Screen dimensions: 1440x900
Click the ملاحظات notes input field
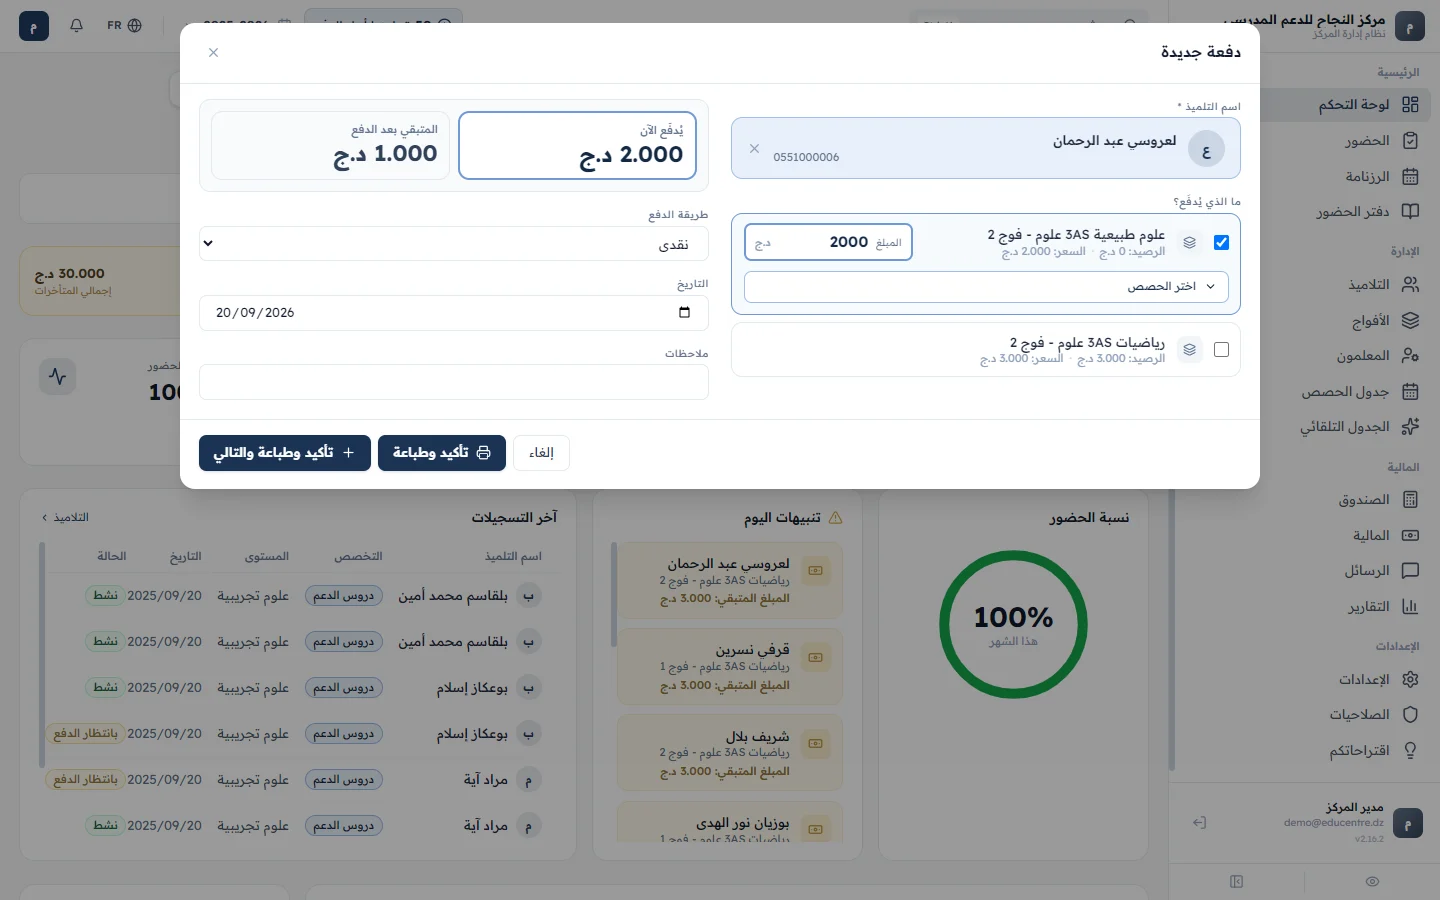[454, 382]
